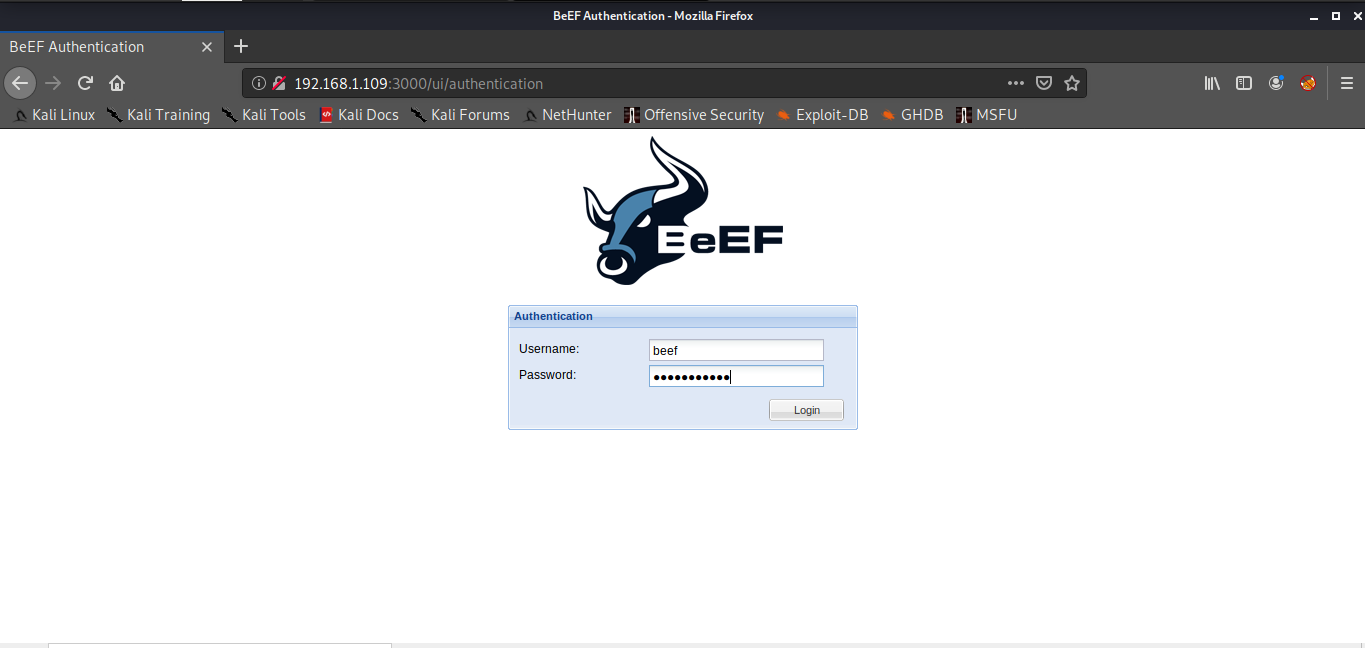Screen dimensions: 1365x648
Task: Click the Password label
Action: pos(547,375)
